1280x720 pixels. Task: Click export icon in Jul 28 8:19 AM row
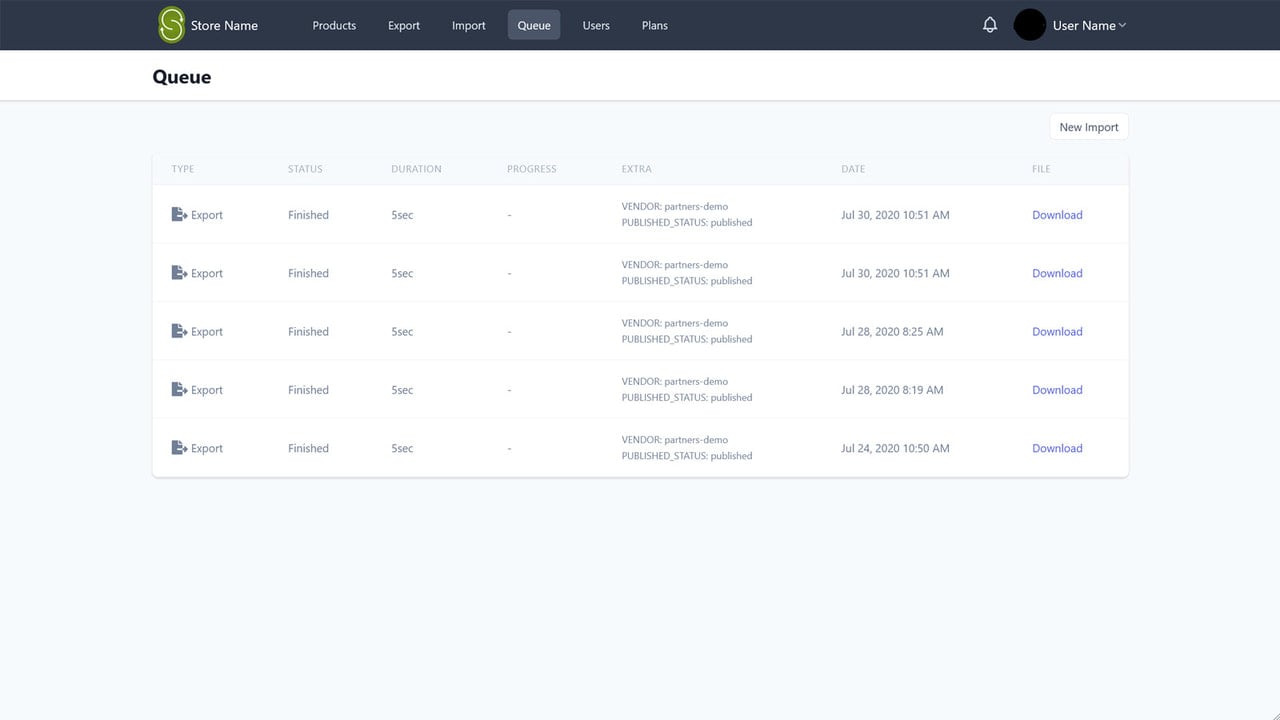(x=179, y=390)
